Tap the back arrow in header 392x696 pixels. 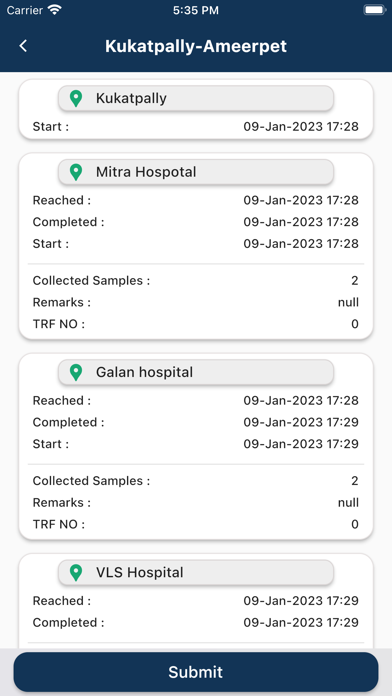click(x=23, y=46)
